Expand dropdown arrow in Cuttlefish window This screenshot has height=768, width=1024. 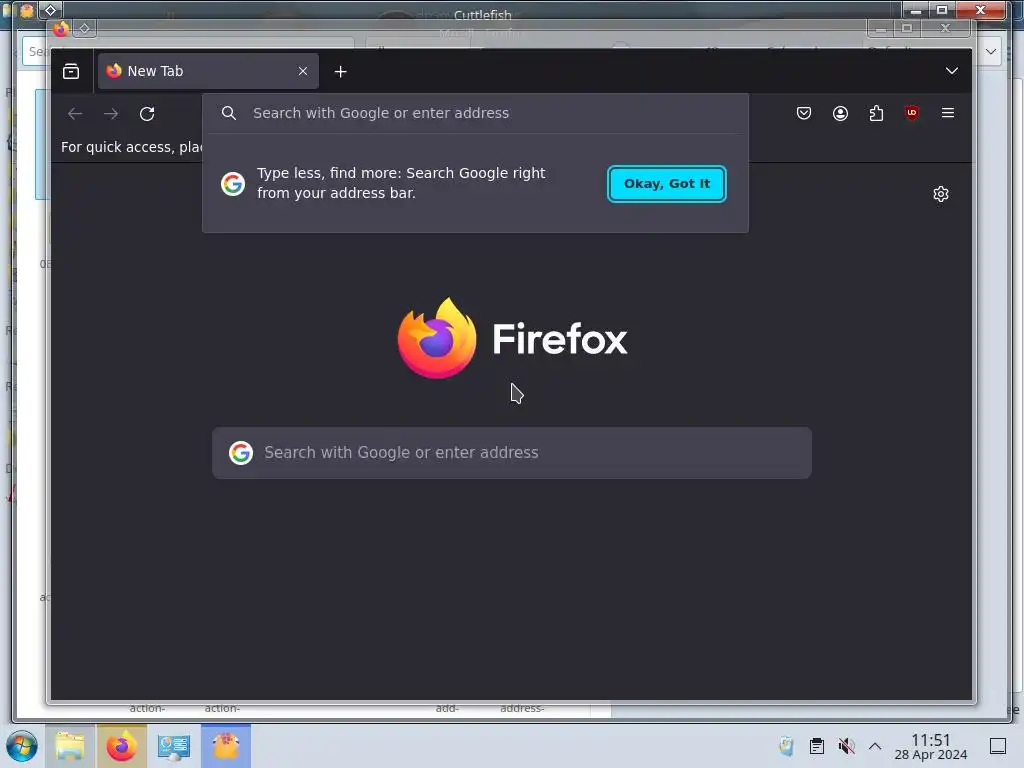pos(991,52)
